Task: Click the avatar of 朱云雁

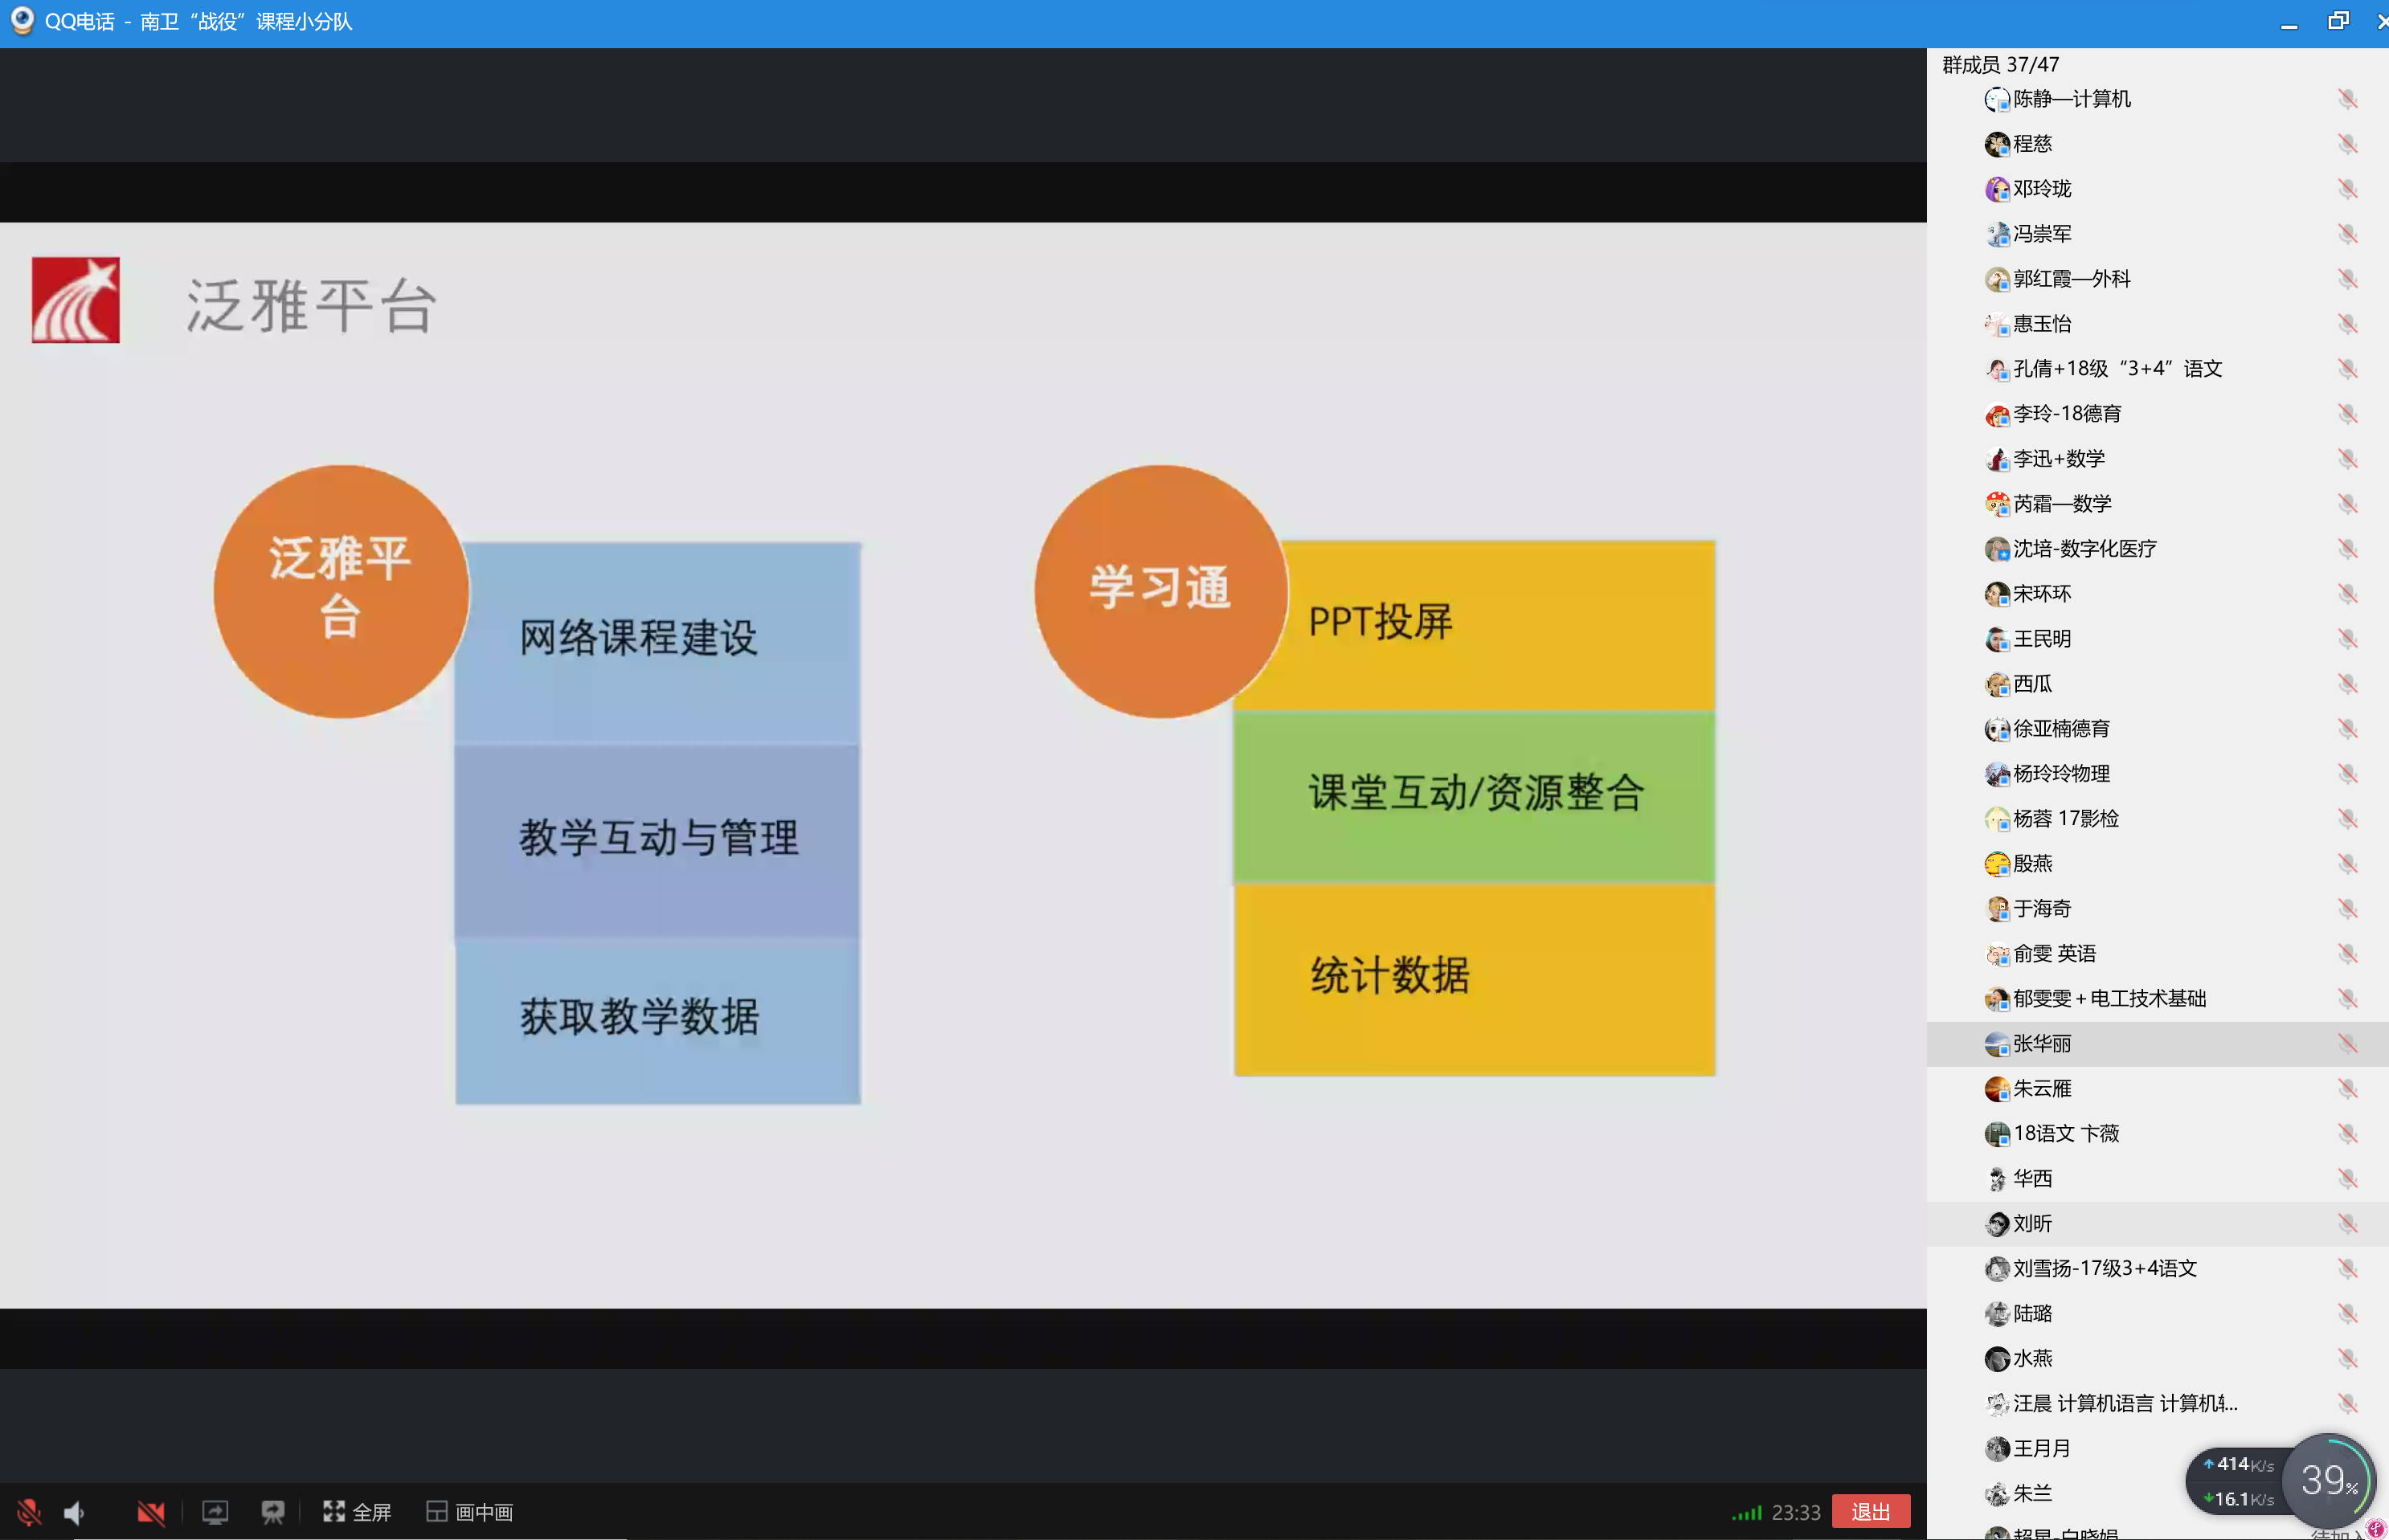Action: [x=1997, y=1089]
